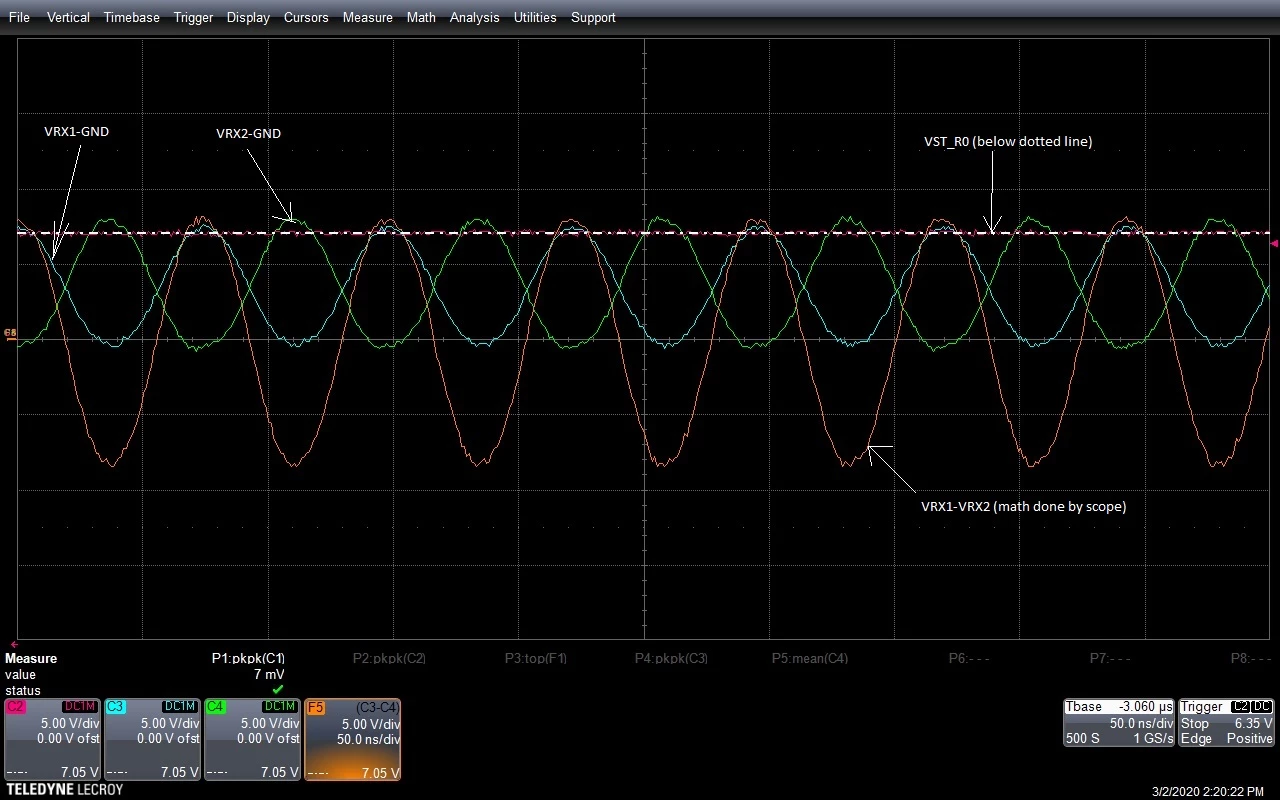
Task: Select the P4:pkpk(C3) measurement column
Action: pos(671,658)
